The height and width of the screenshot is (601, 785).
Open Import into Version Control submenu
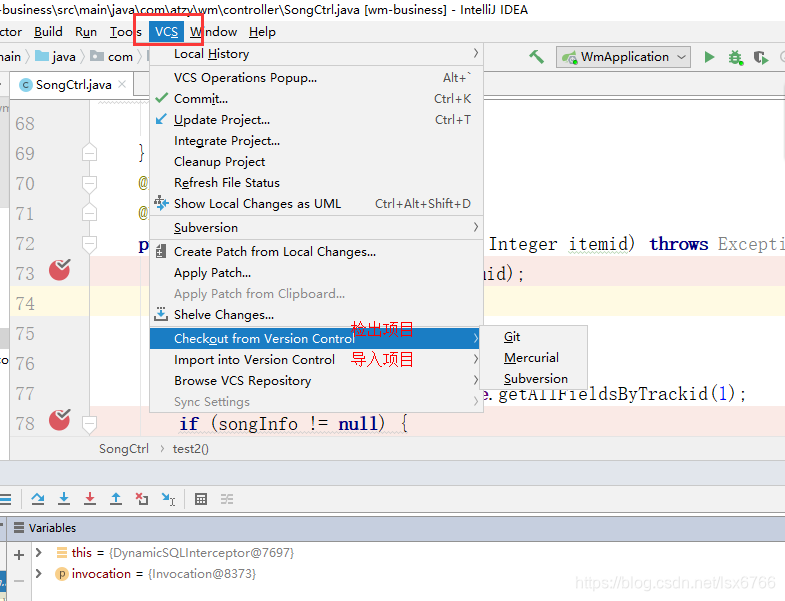pyautogui.click(x=316, y=360)
